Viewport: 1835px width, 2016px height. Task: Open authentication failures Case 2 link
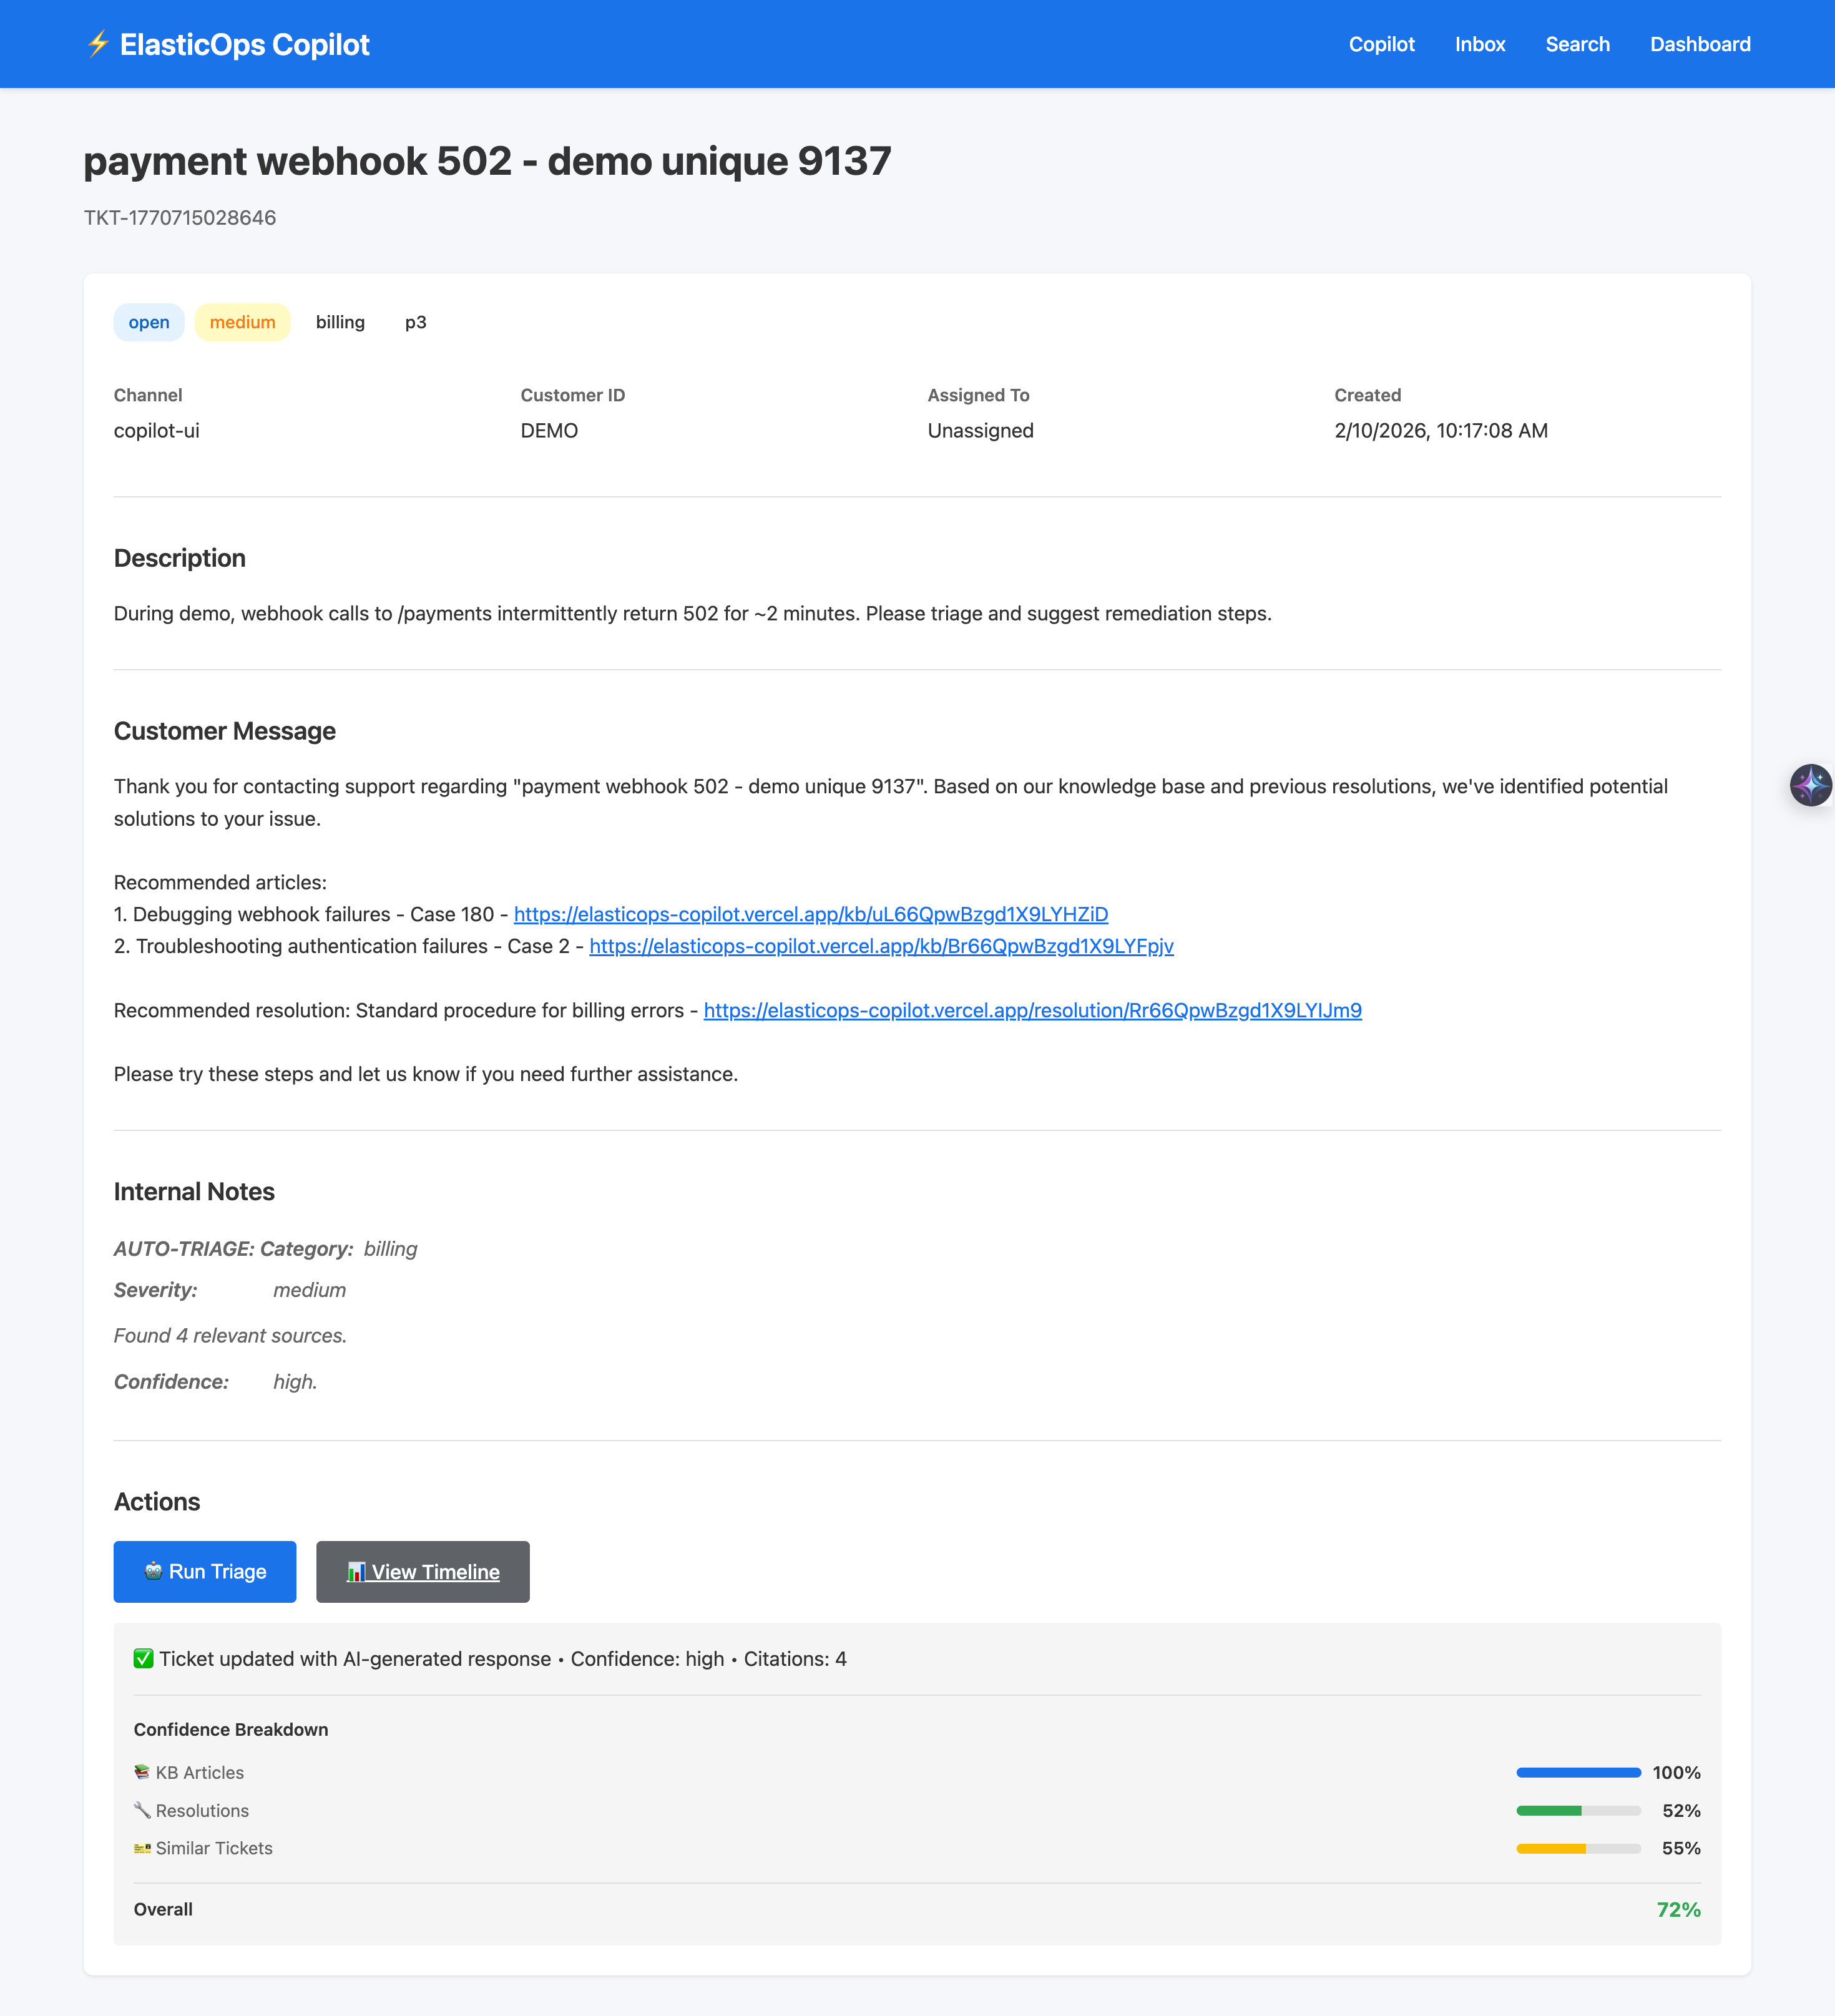point(881,946)
